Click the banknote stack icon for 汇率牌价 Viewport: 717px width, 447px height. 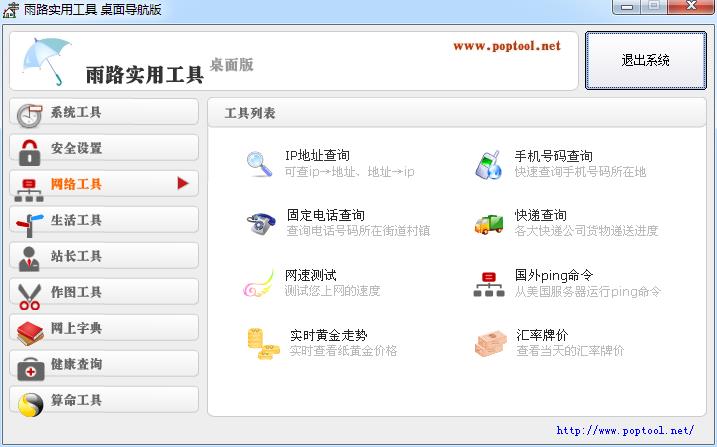(491, 344)
